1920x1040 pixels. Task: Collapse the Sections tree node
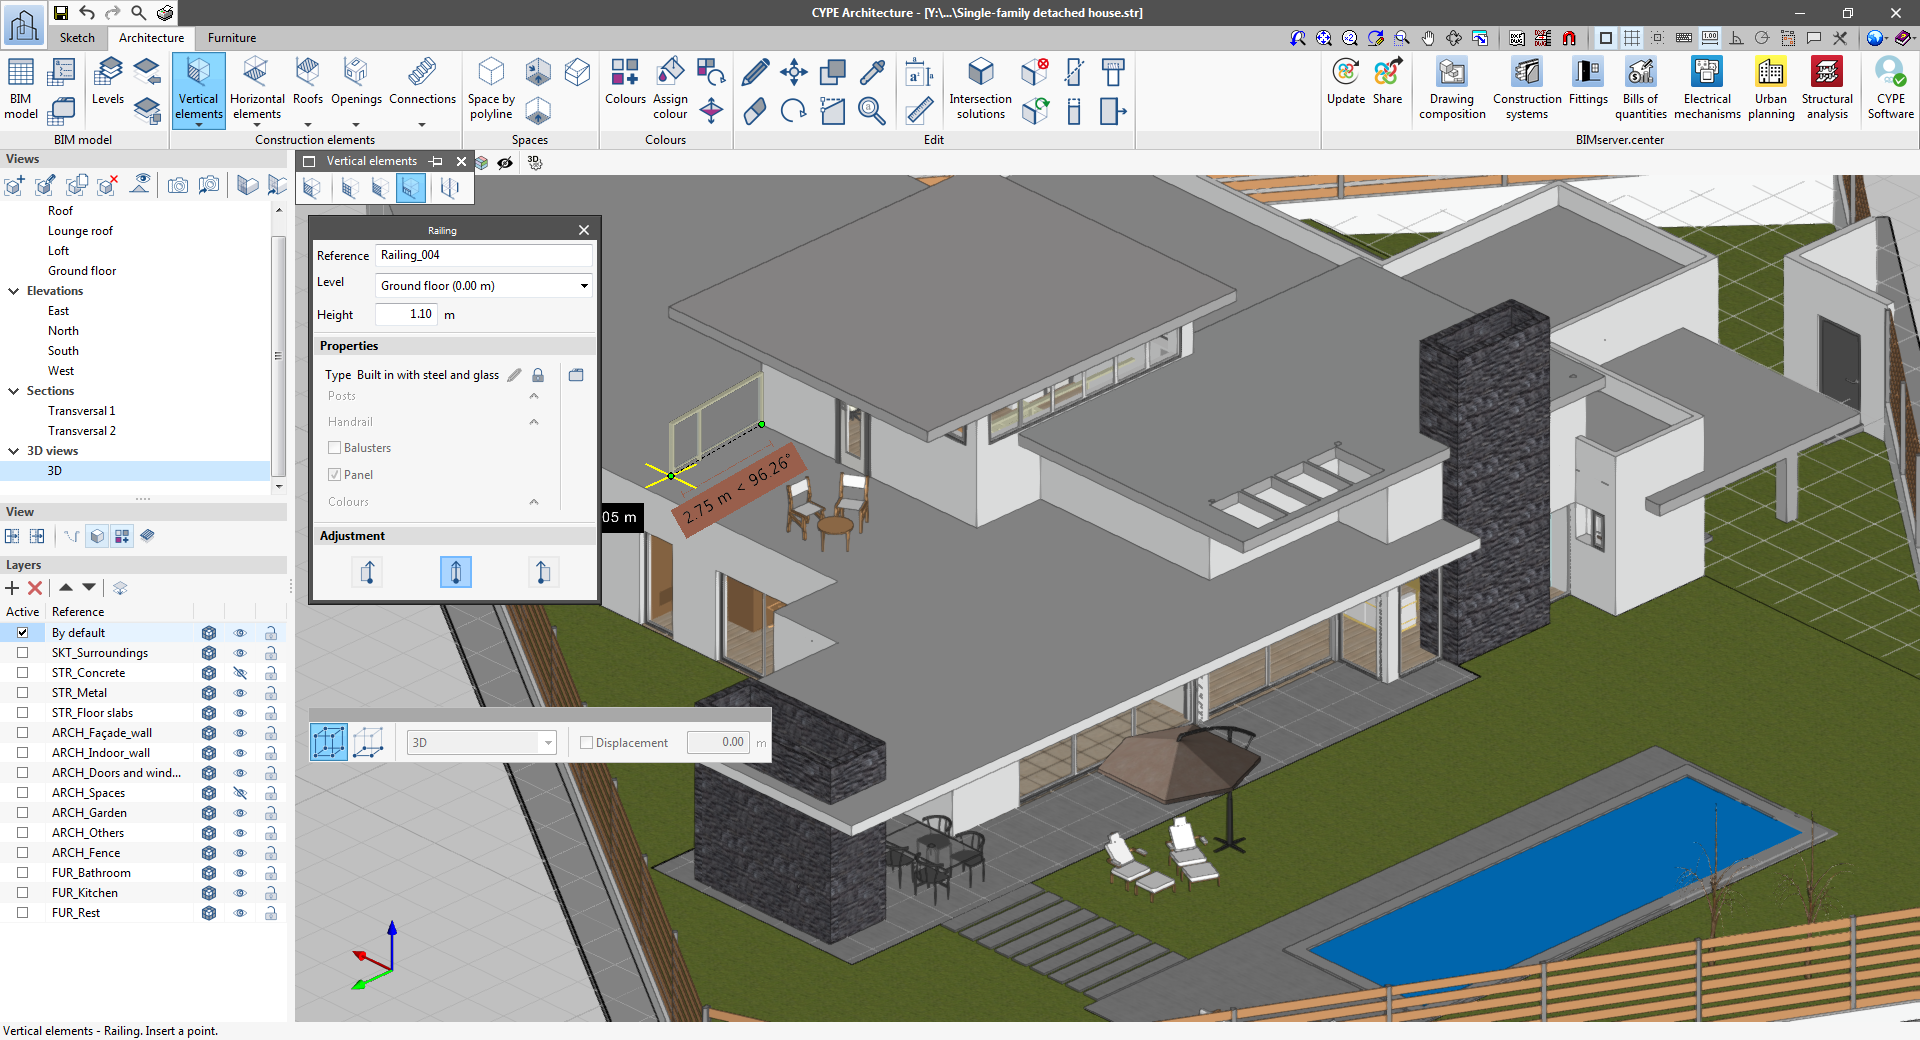pyautogui.click(x=14, y=391)
